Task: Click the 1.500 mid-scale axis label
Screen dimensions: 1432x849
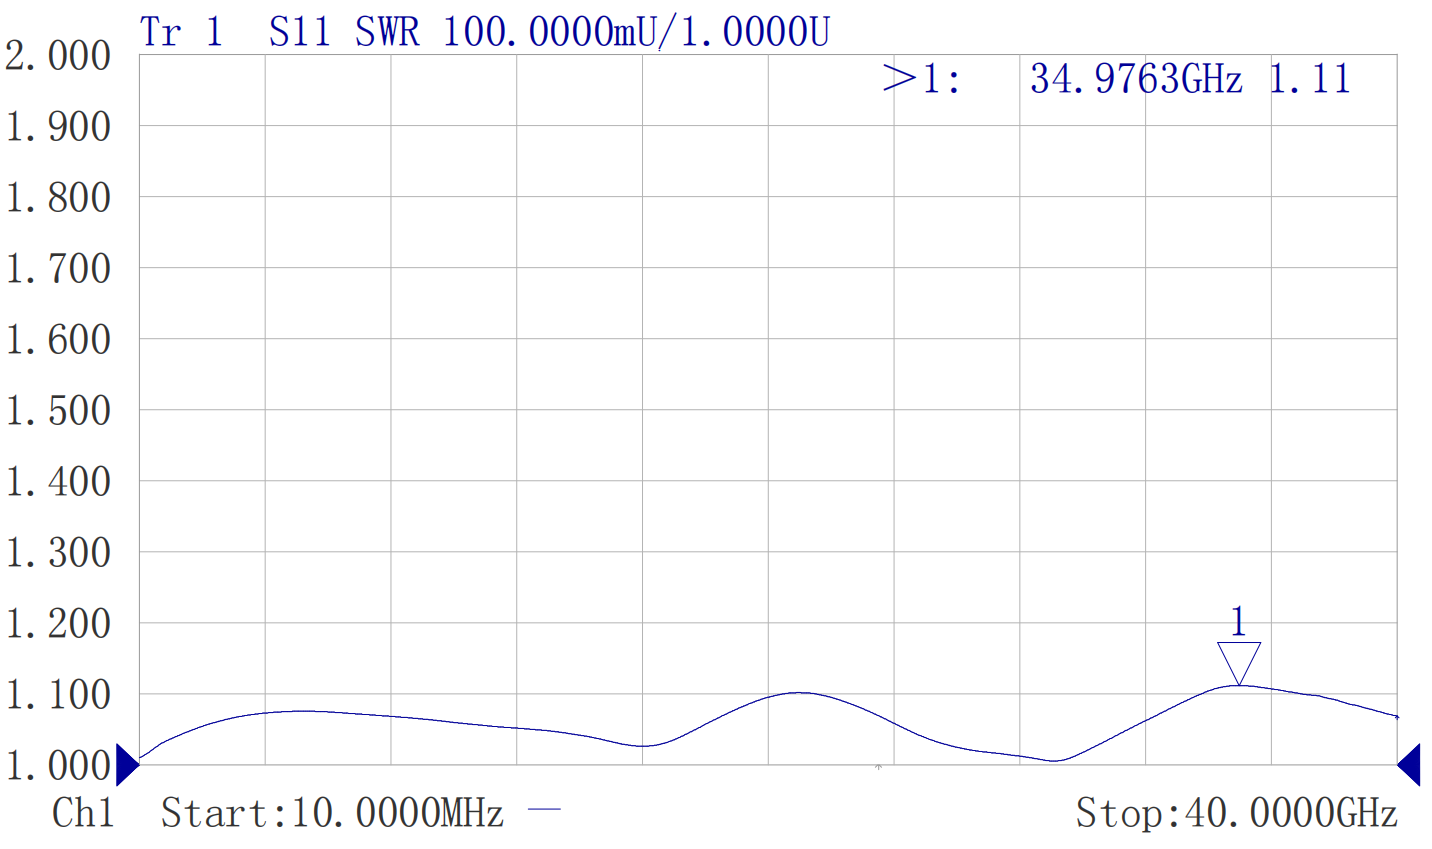Action: coord(58,411)
